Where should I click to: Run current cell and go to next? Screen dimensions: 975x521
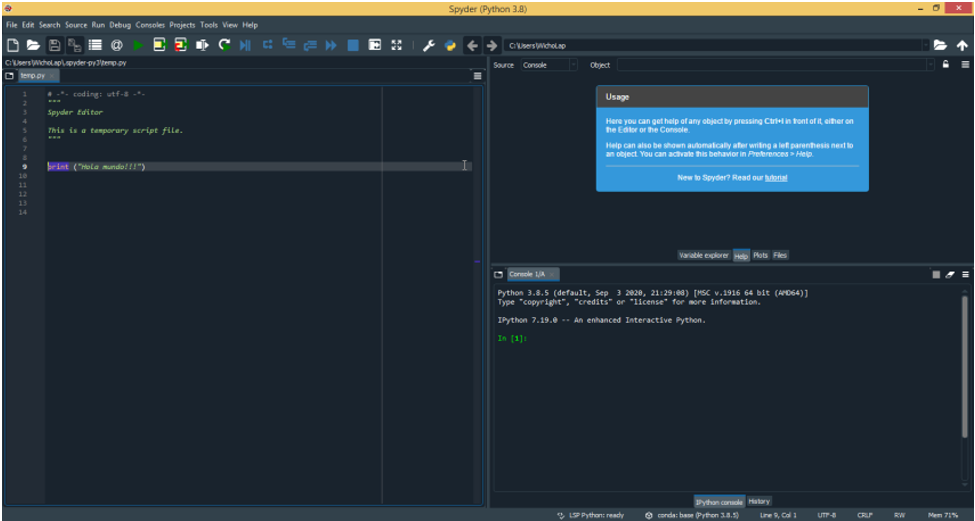click(181, 45)
